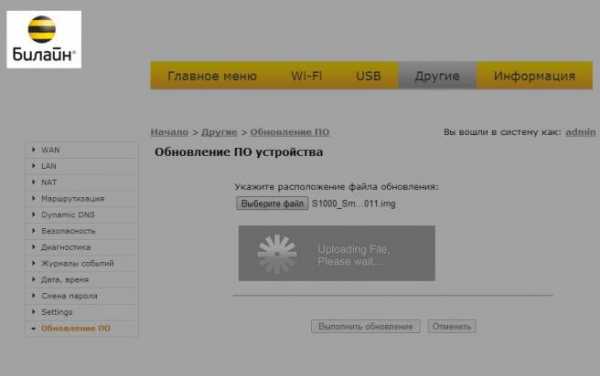The height and width of the screenshot is (376, 600).
Task: Open Журналы событий sidebar item
Action: (x=77, y=264)
